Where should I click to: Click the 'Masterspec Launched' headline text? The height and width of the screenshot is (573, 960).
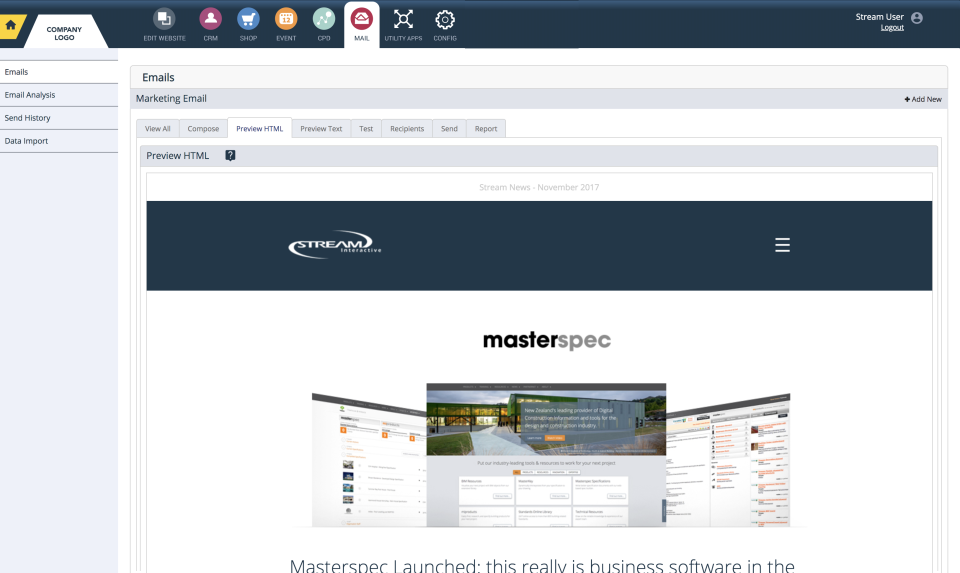(542, 565)
